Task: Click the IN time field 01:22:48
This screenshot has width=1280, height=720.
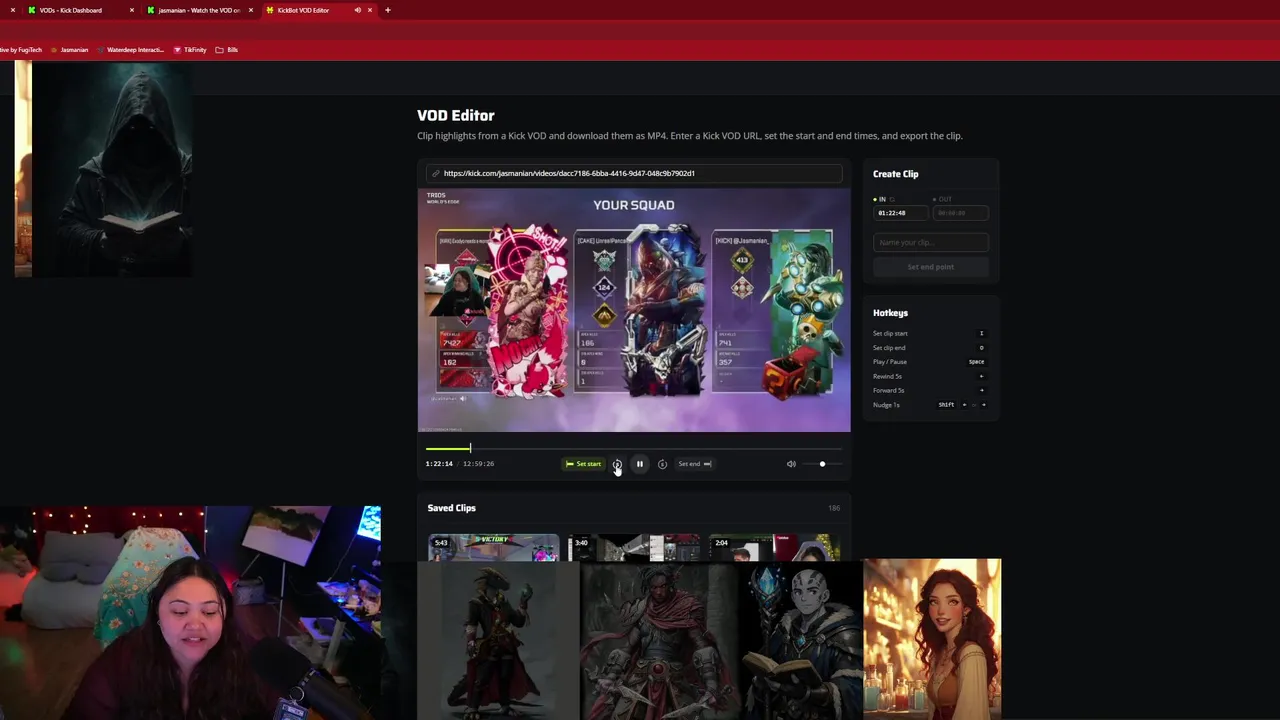Action: (900, 213)
